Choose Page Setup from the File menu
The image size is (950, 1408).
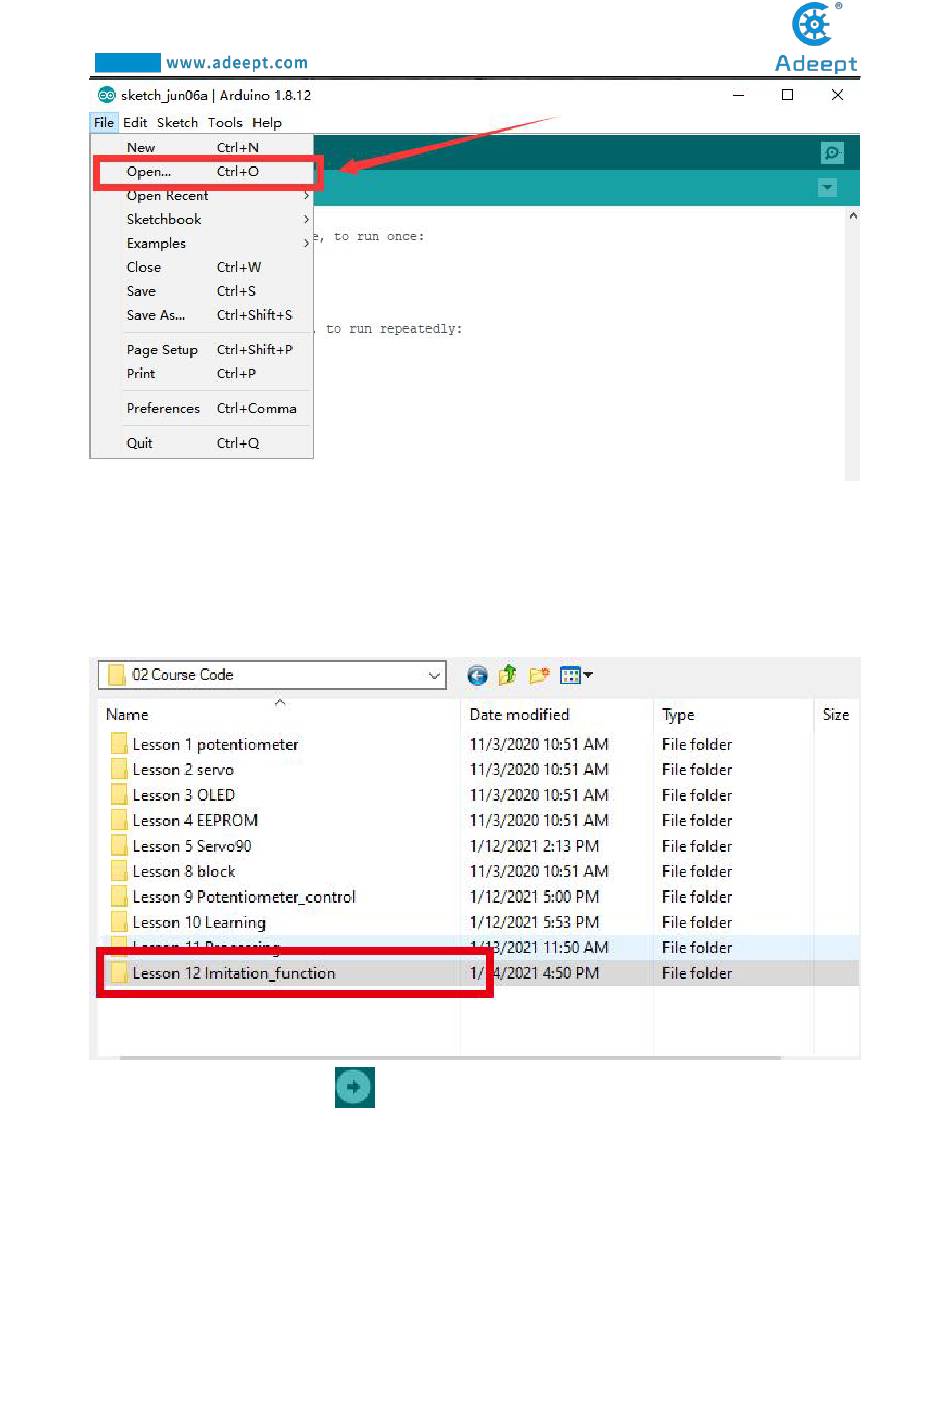[x=202, y=349]
